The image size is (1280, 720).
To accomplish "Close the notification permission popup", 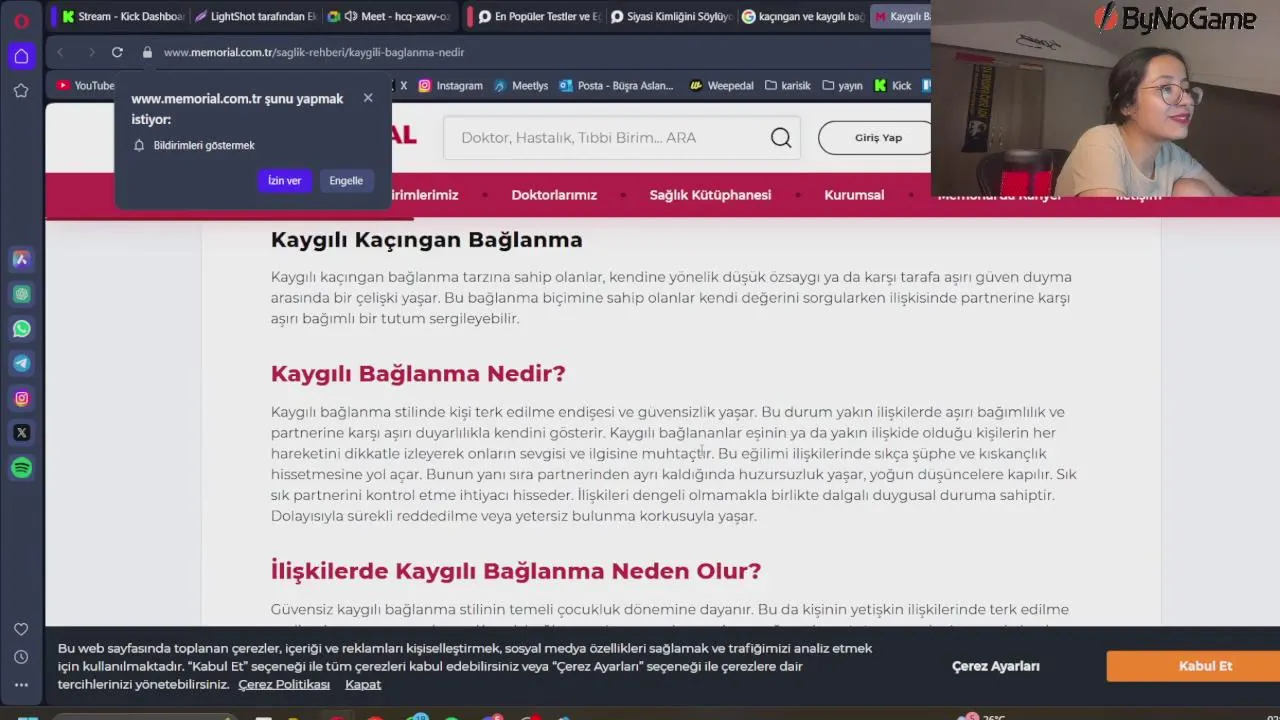I will [x=368, y=98].
